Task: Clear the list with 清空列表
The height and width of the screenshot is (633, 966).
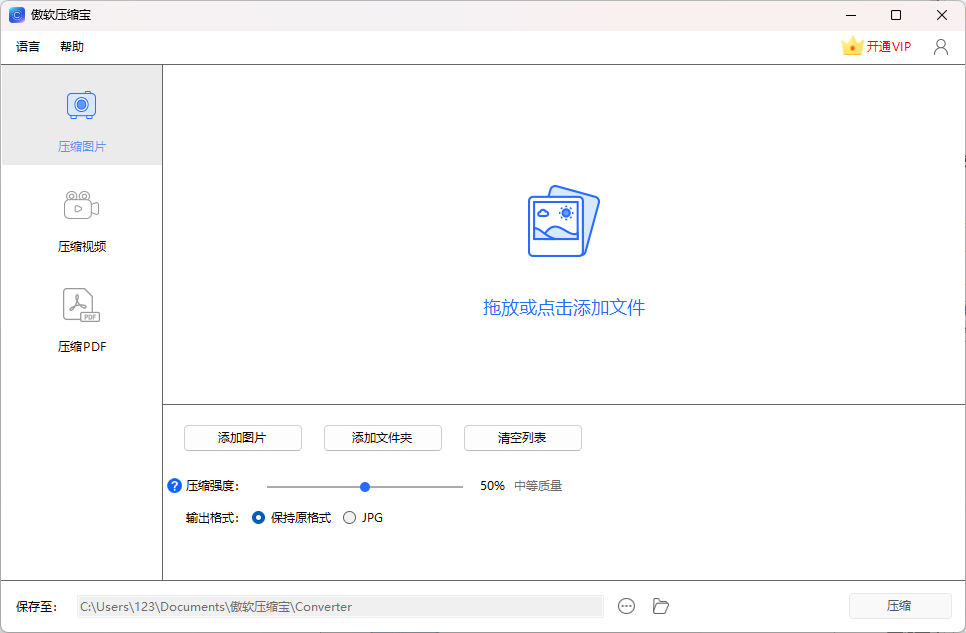Action: pos(522,438)
